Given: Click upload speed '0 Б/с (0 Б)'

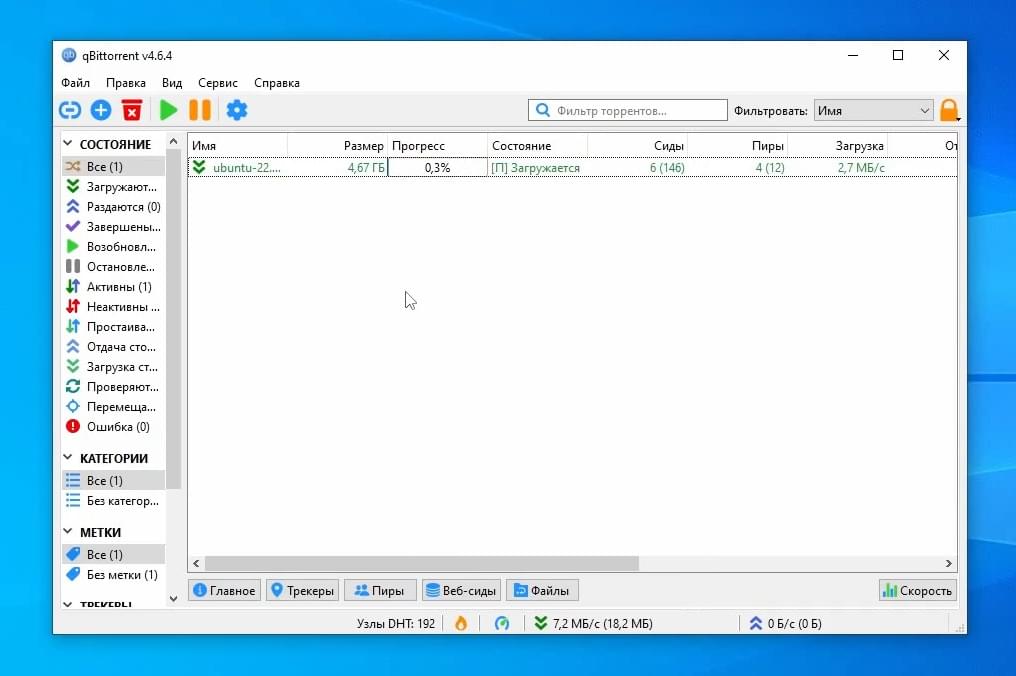Looking at the screenshot, I should [785, 624].
